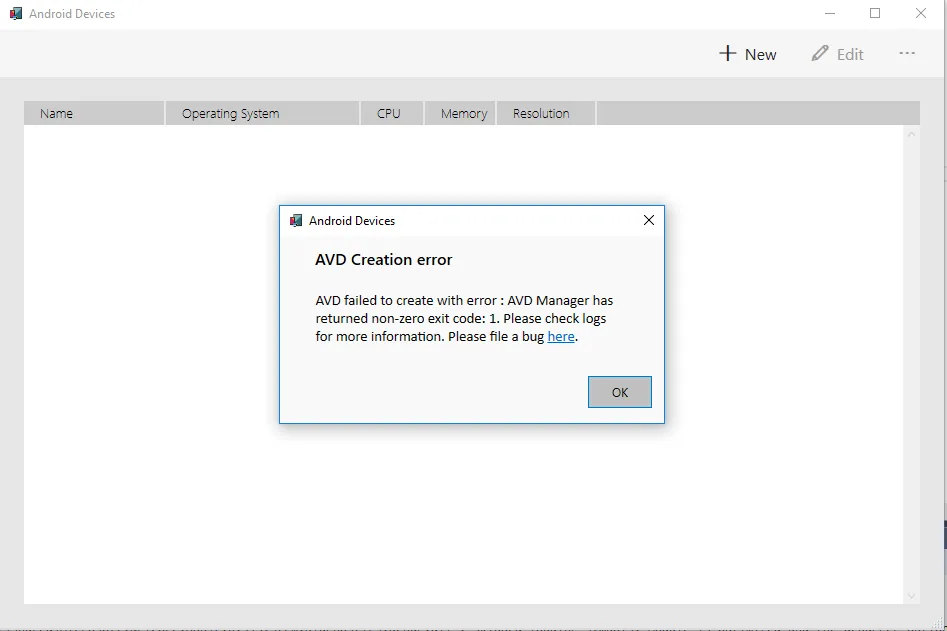
Task: Minimize the Android Devices window
Action: [x=830, y=13]
